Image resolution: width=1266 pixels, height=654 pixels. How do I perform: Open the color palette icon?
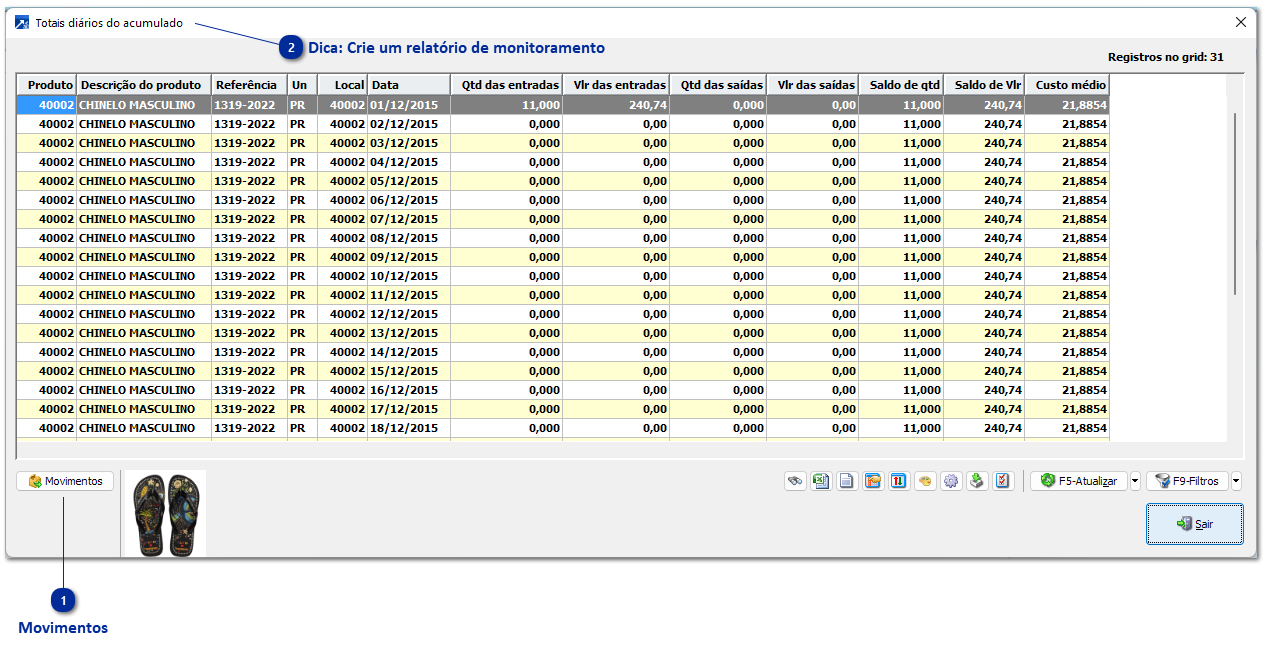point(925,481)
